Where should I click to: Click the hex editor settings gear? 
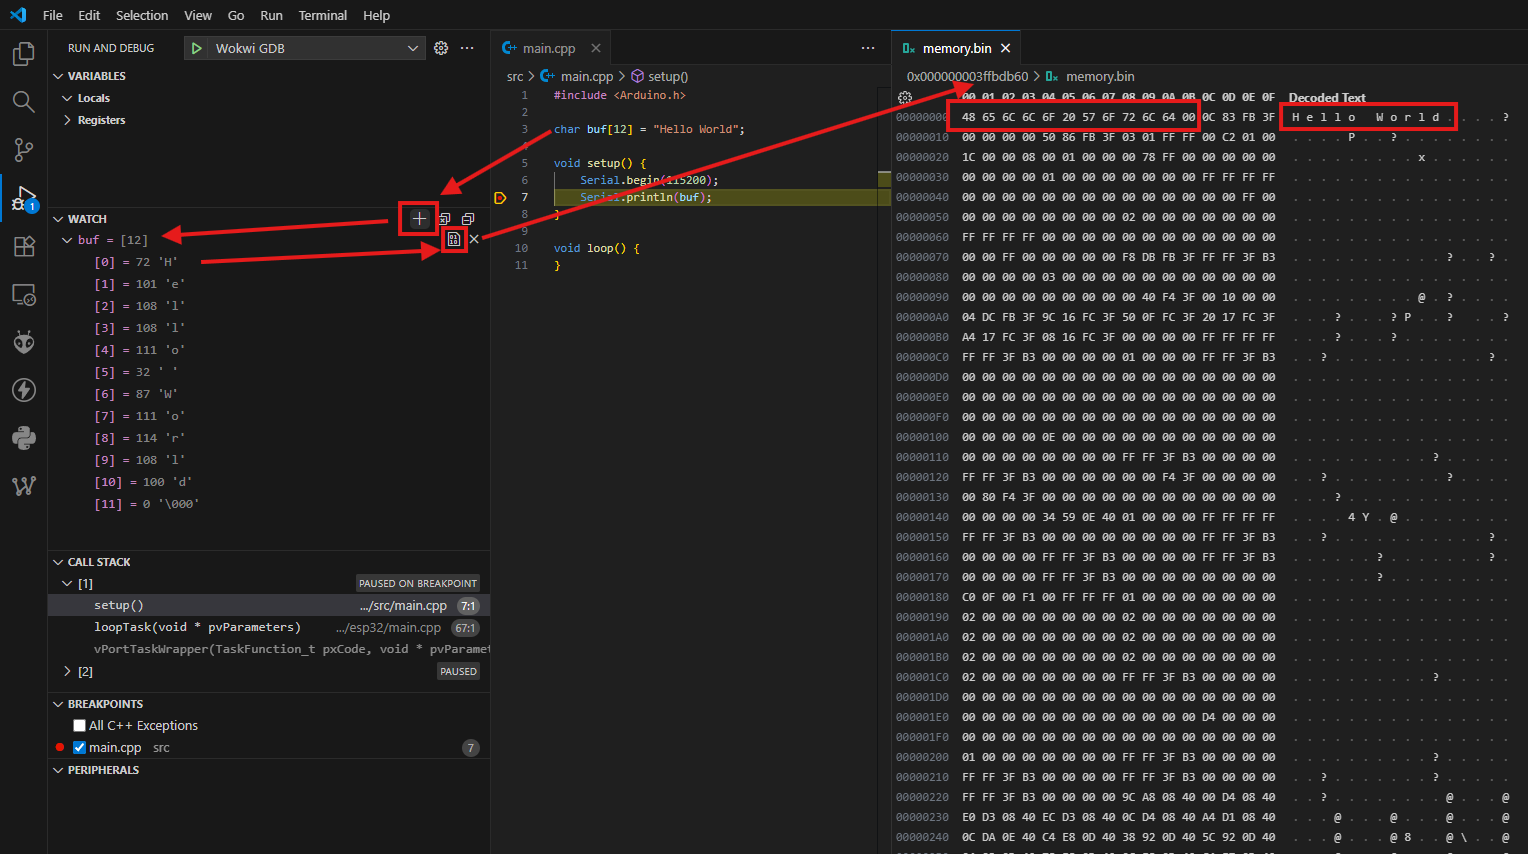click(x=905, y=98)
